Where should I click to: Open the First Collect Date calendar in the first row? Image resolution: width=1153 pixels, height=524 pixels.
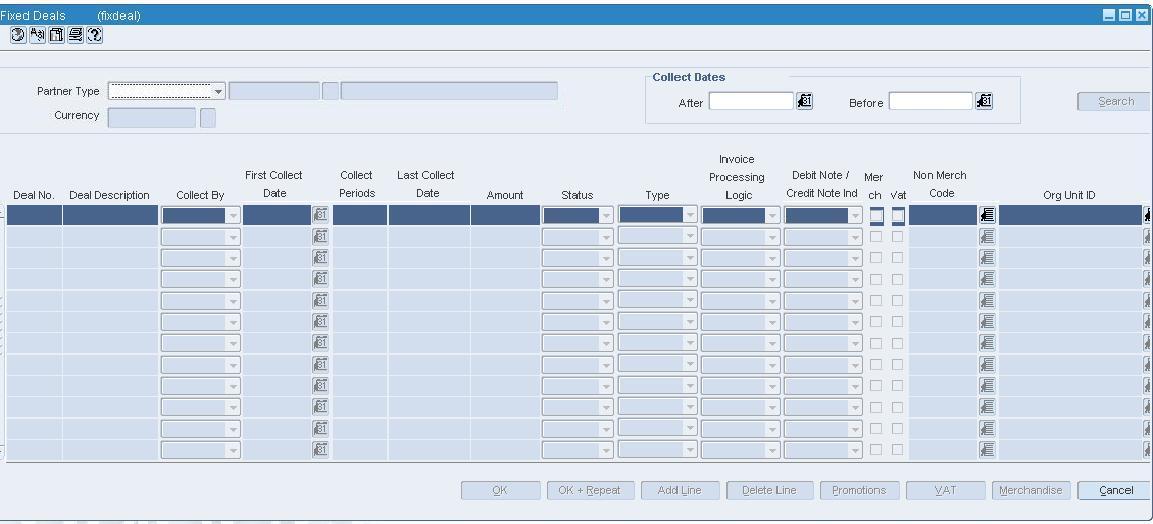pyautogui.click(x=321, y=215)
